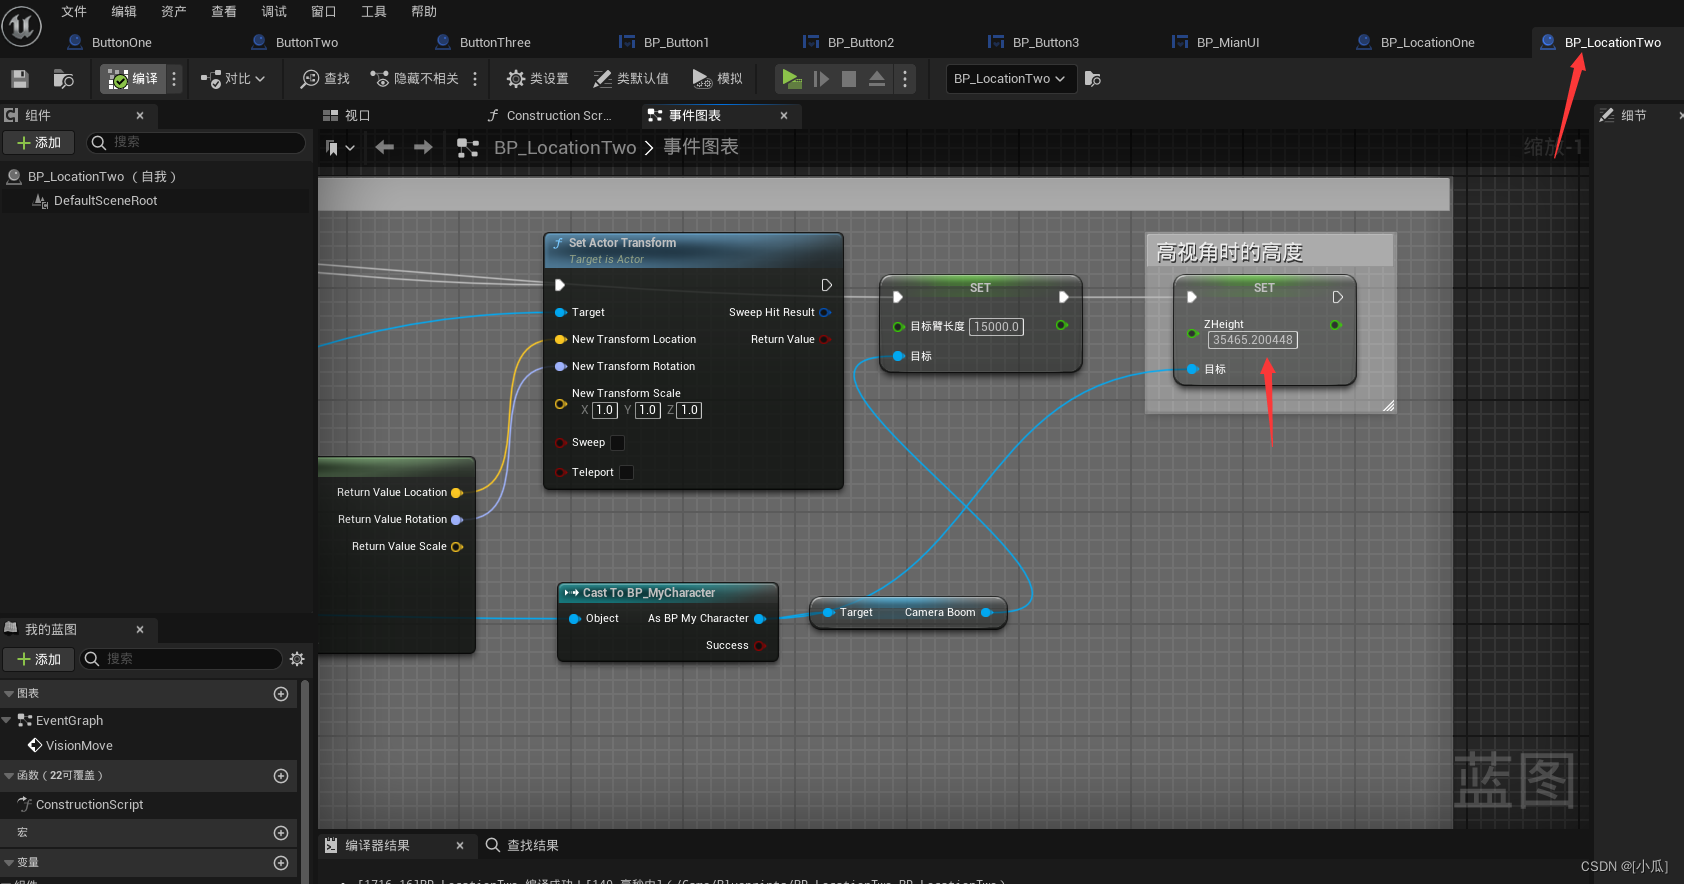Click the Save blueprint floppy icon
This screenshot has width=1684, height=884.
click(19, 79)
